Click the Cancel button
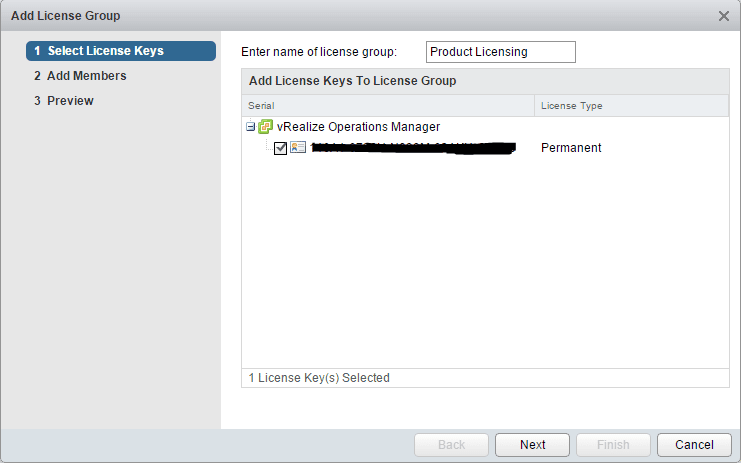 694,445
